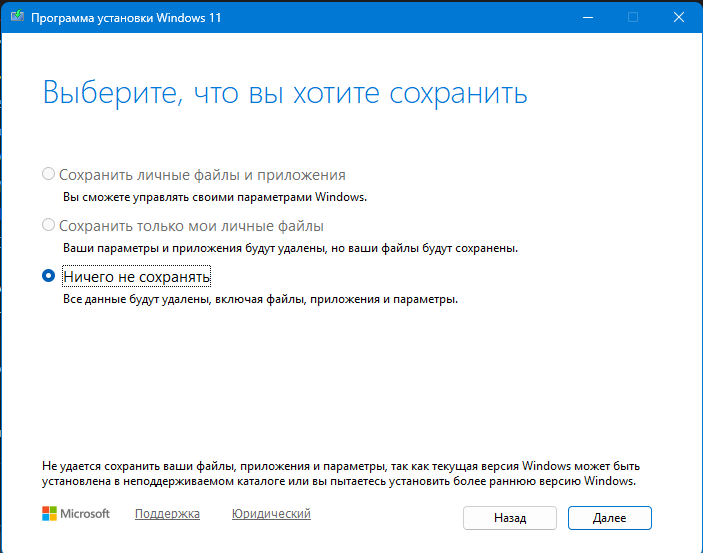The width and height of the screenshot is (703, 553).
Task: Click the Windows setup icon in title bar
Action: coord(17,17)
